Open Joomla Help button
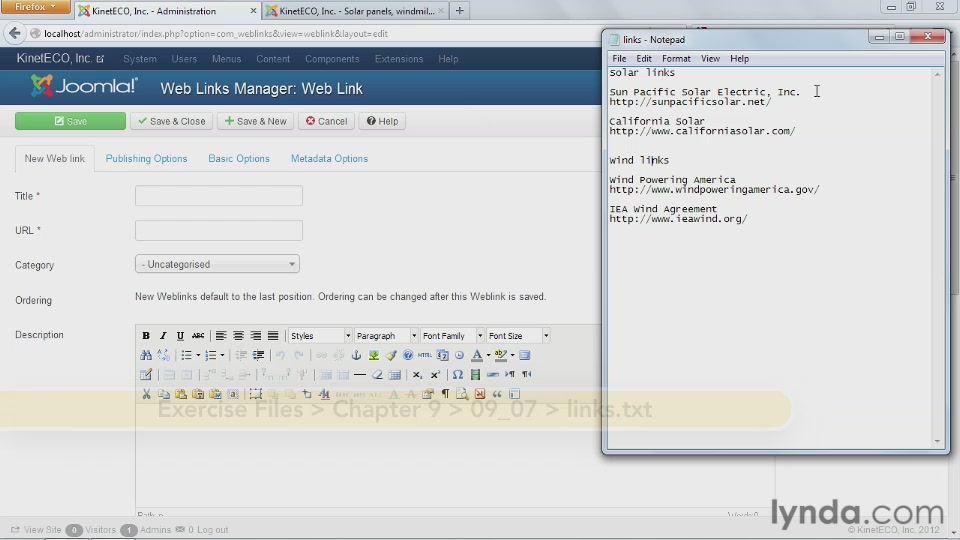The image size is (960, 540). (382, 121)
